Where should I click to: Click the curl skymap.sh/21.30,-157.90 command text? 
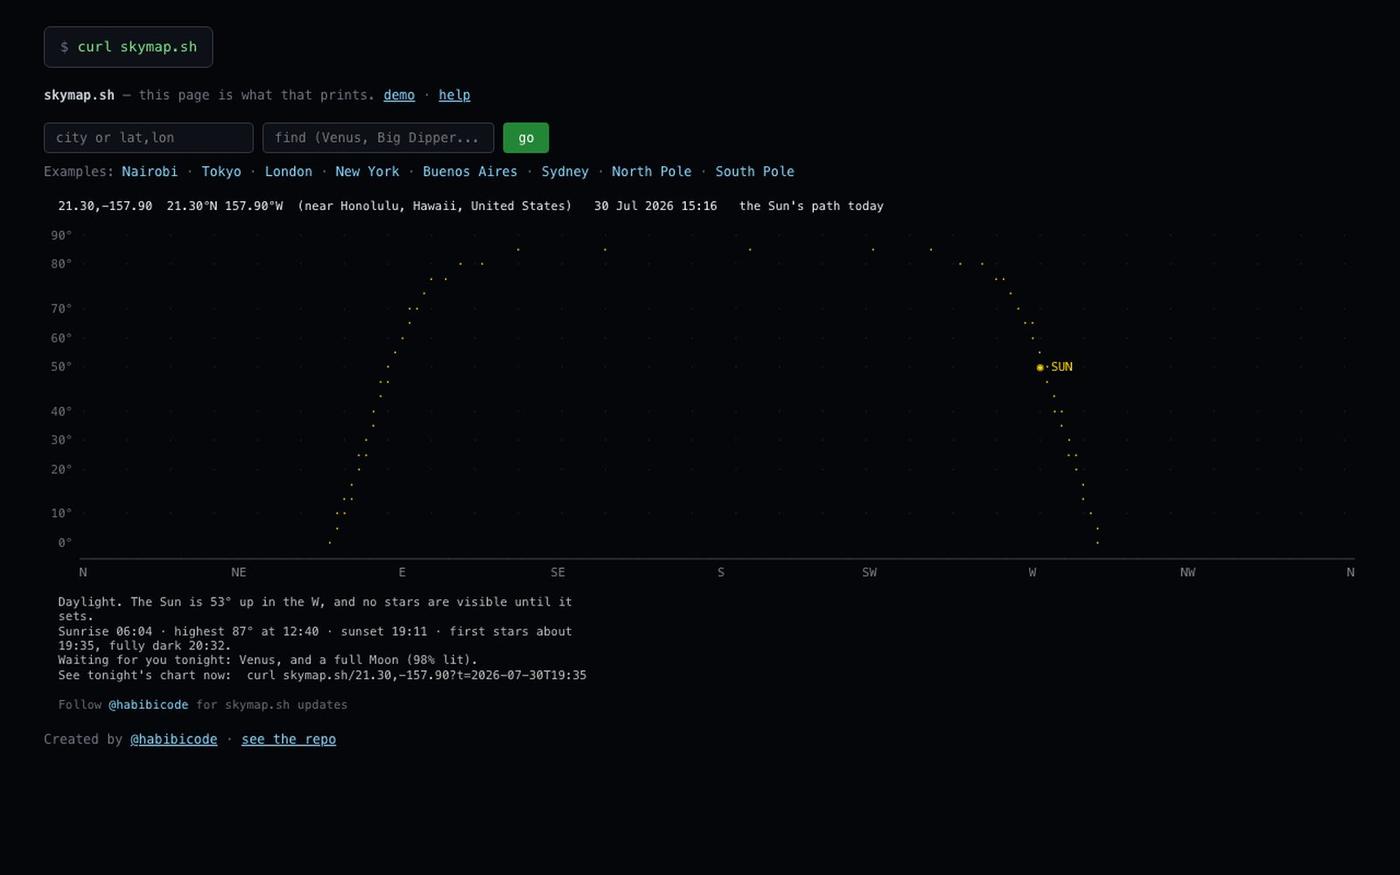pyautogui.click(x=417, y=676)
